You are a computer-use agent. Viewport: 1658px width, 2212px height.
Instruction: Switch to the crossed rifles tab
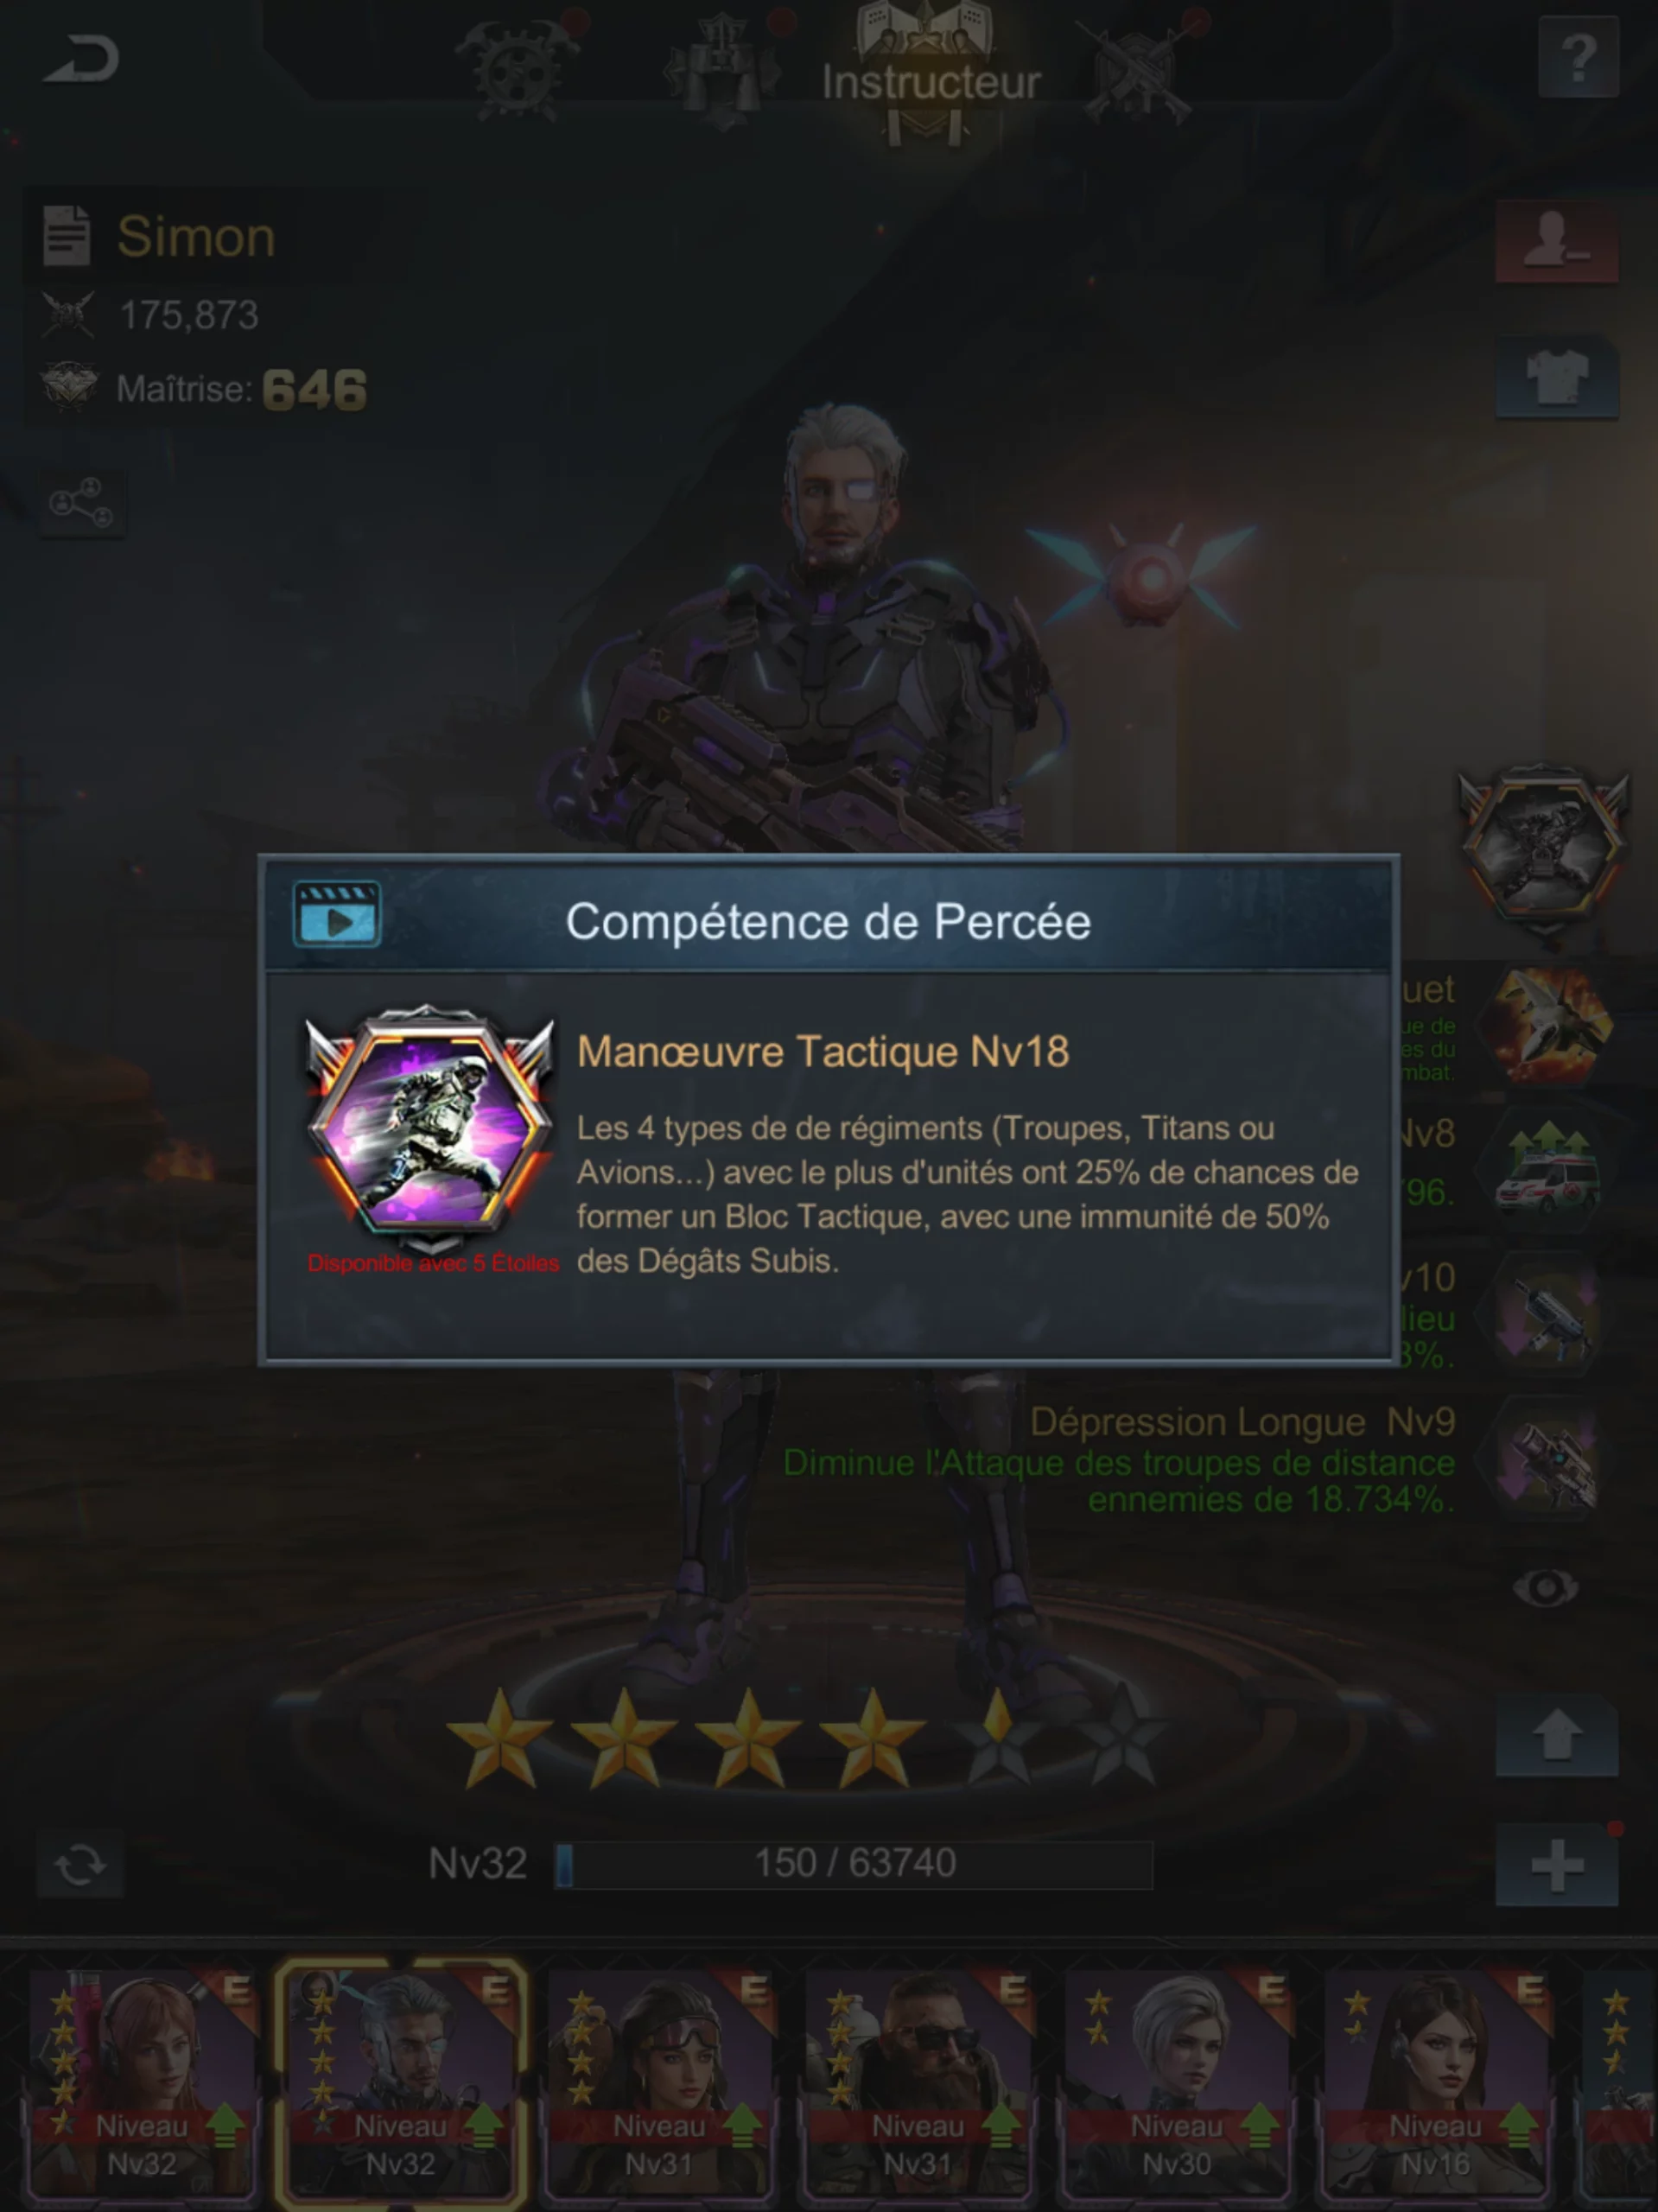click(1138, 68)
